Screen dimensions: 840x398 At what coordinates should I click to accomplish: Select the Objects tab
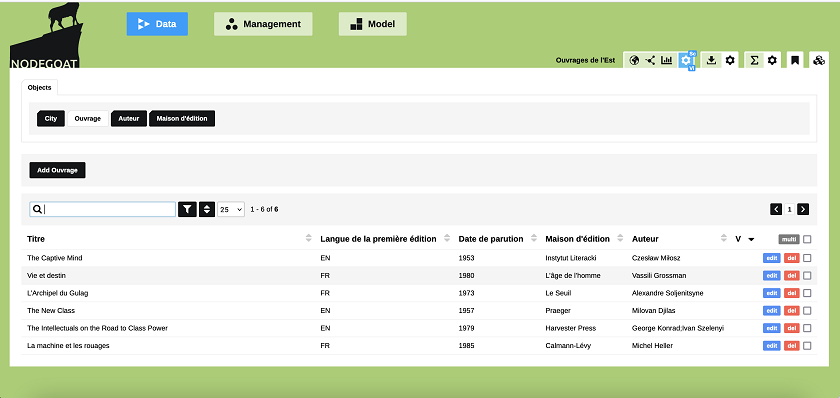click(x=40, y=87)
